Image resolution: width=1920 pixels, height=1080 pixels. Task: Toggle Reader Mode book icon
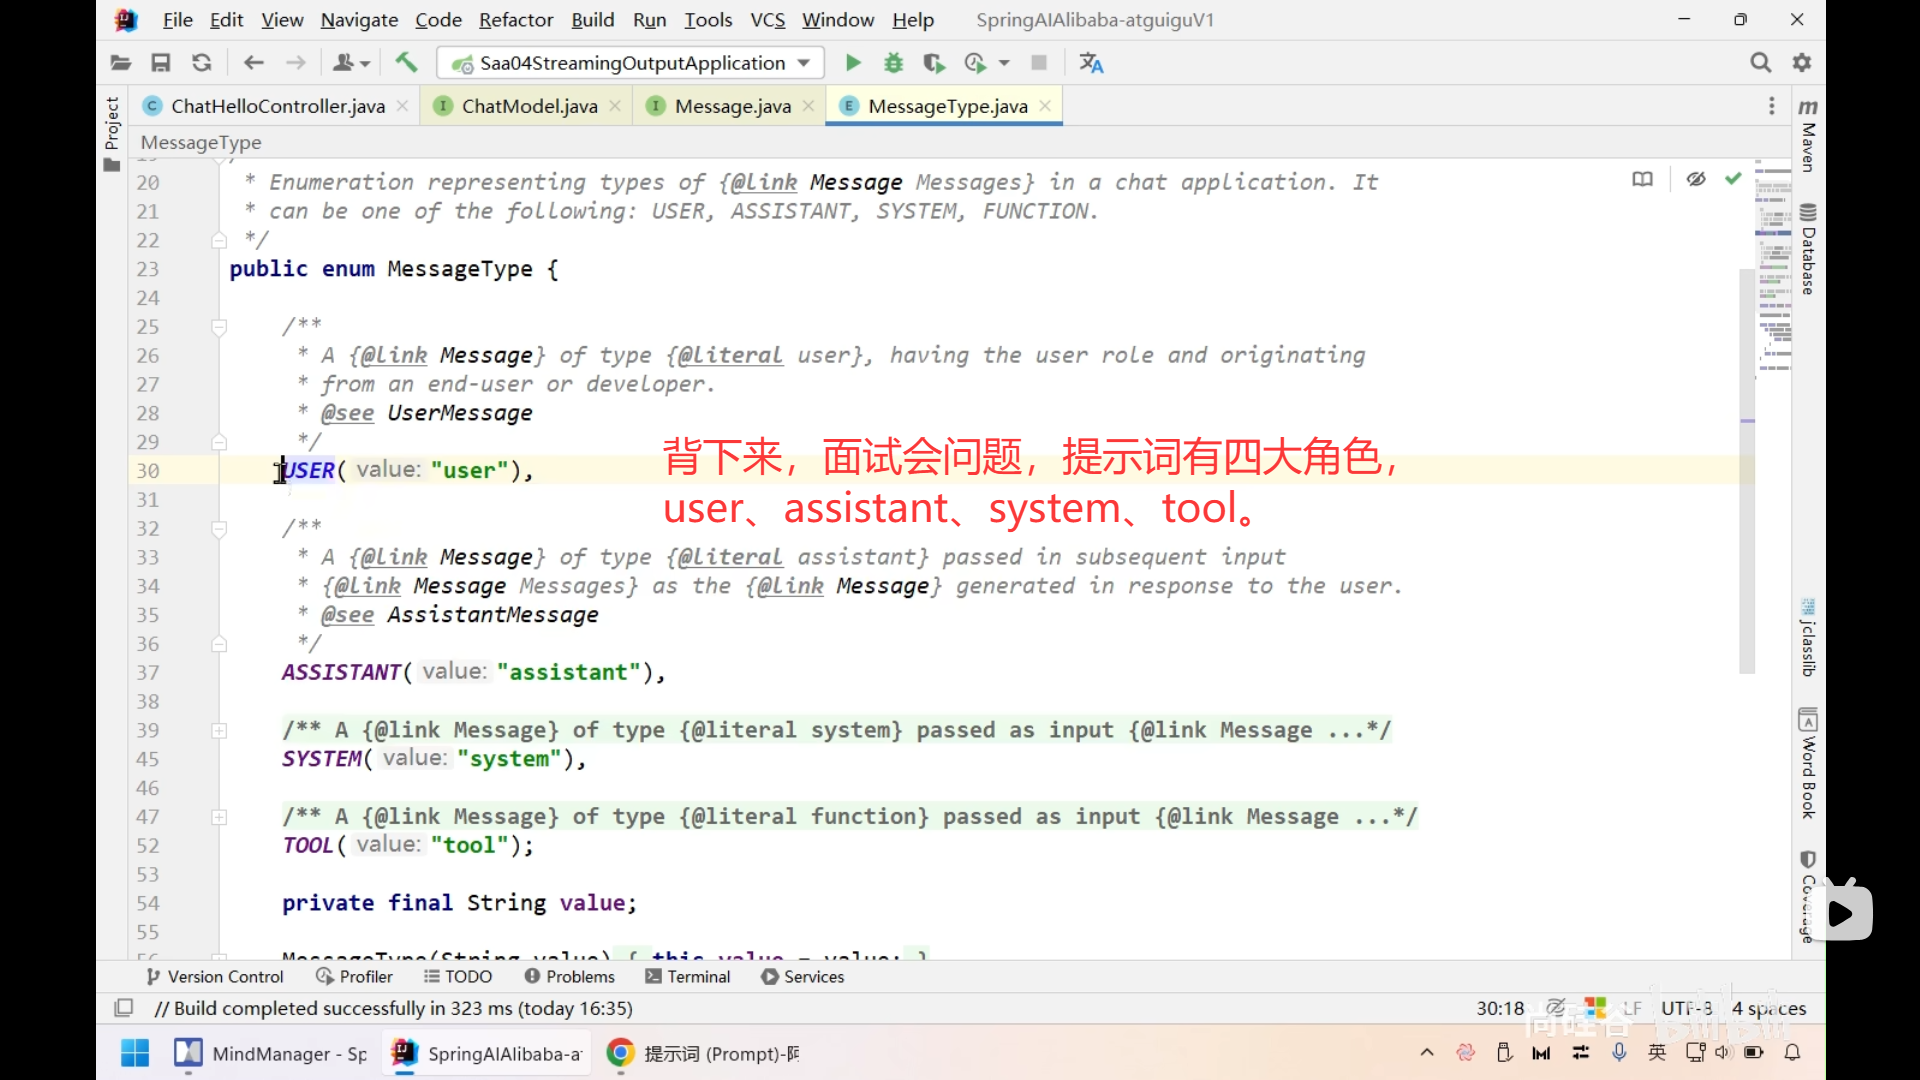1642,179
